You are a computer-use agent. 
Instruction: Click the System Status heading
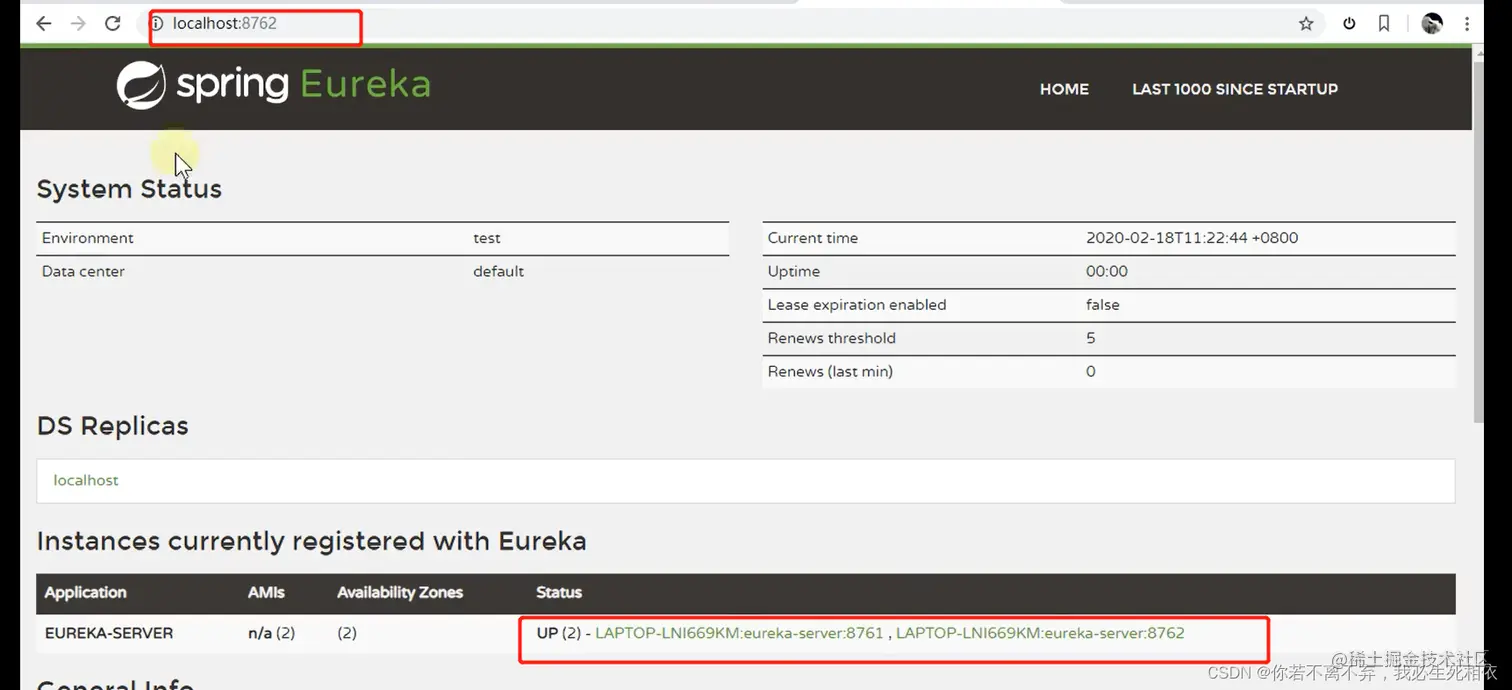click(x=129, y=189)
